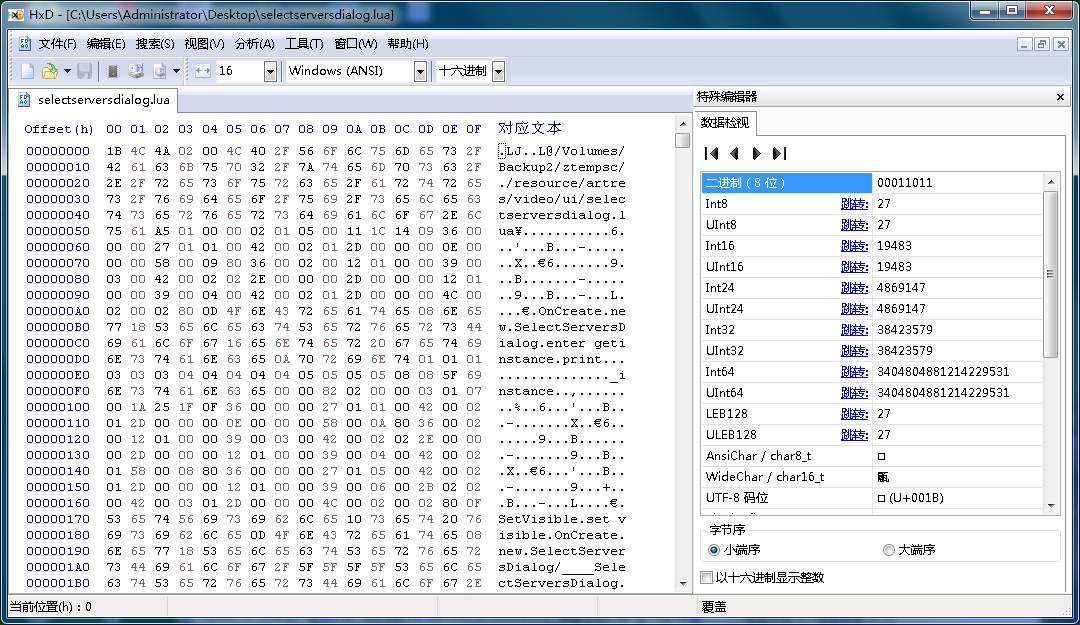Screen dimensions: 1080x625
Task: Create a new file with toolbar icon
Action: 28,71
